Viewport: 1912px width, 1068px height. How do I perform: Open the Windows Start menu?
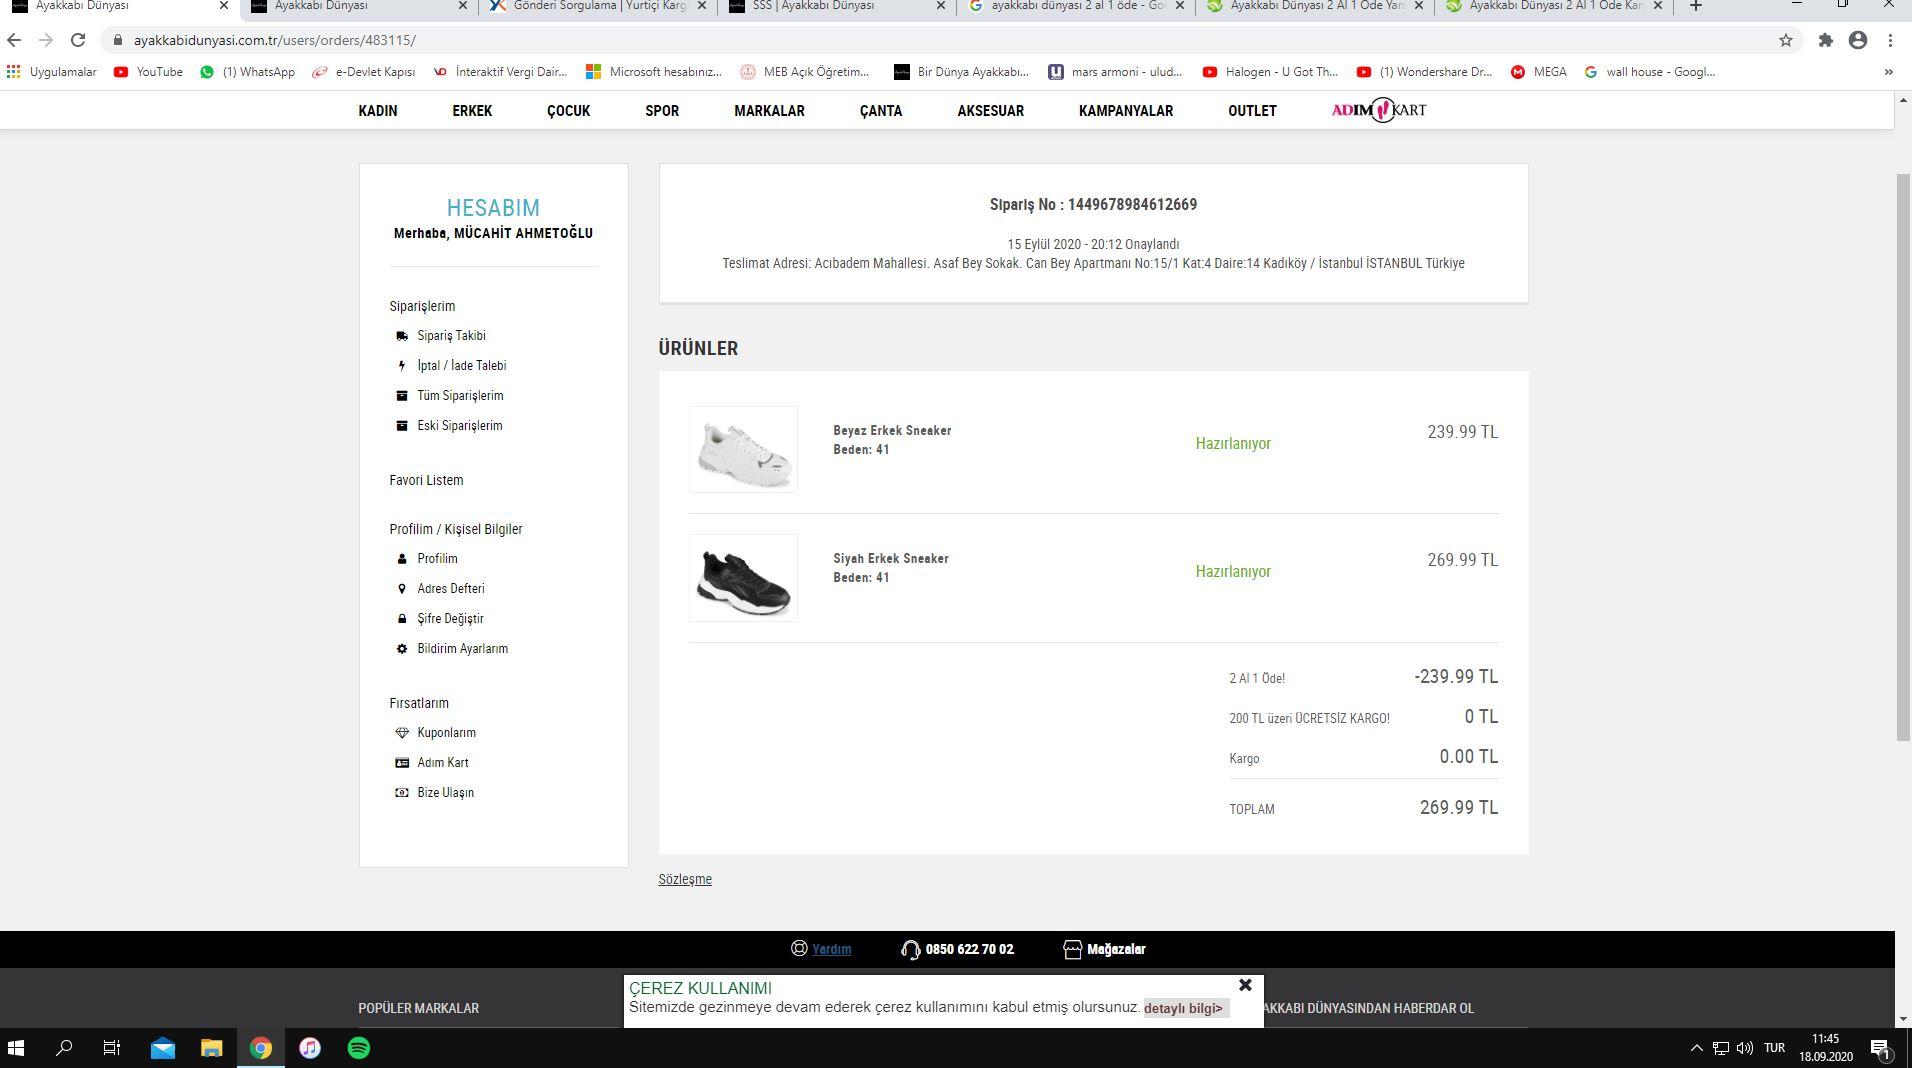[x=16, y=1048]
